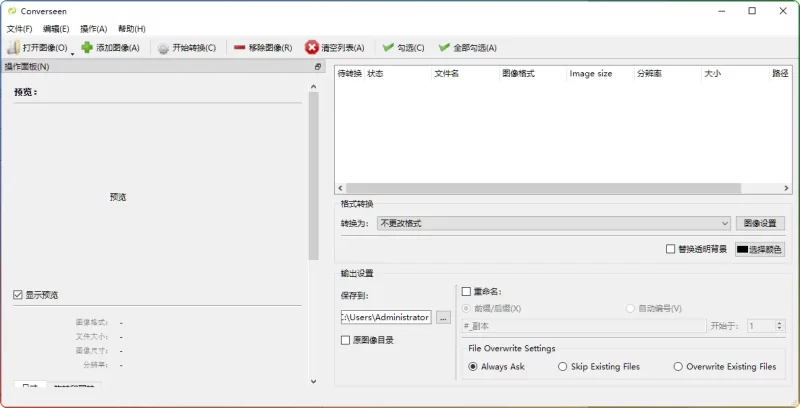Image resolution: width=800 pixels, height=408 pixels.
Task: Float the 操作面板(N) panel using its icon
Action: 318,66
